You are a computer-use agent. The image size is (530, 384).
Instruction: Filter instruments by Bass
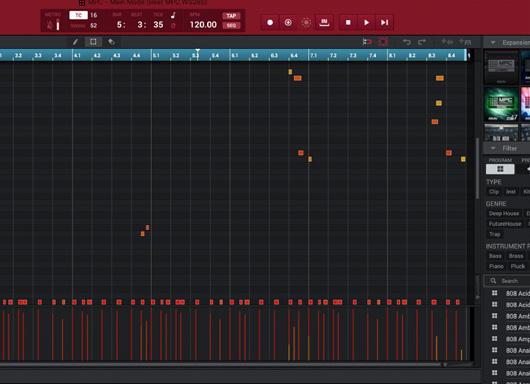(x=495, y=256)
